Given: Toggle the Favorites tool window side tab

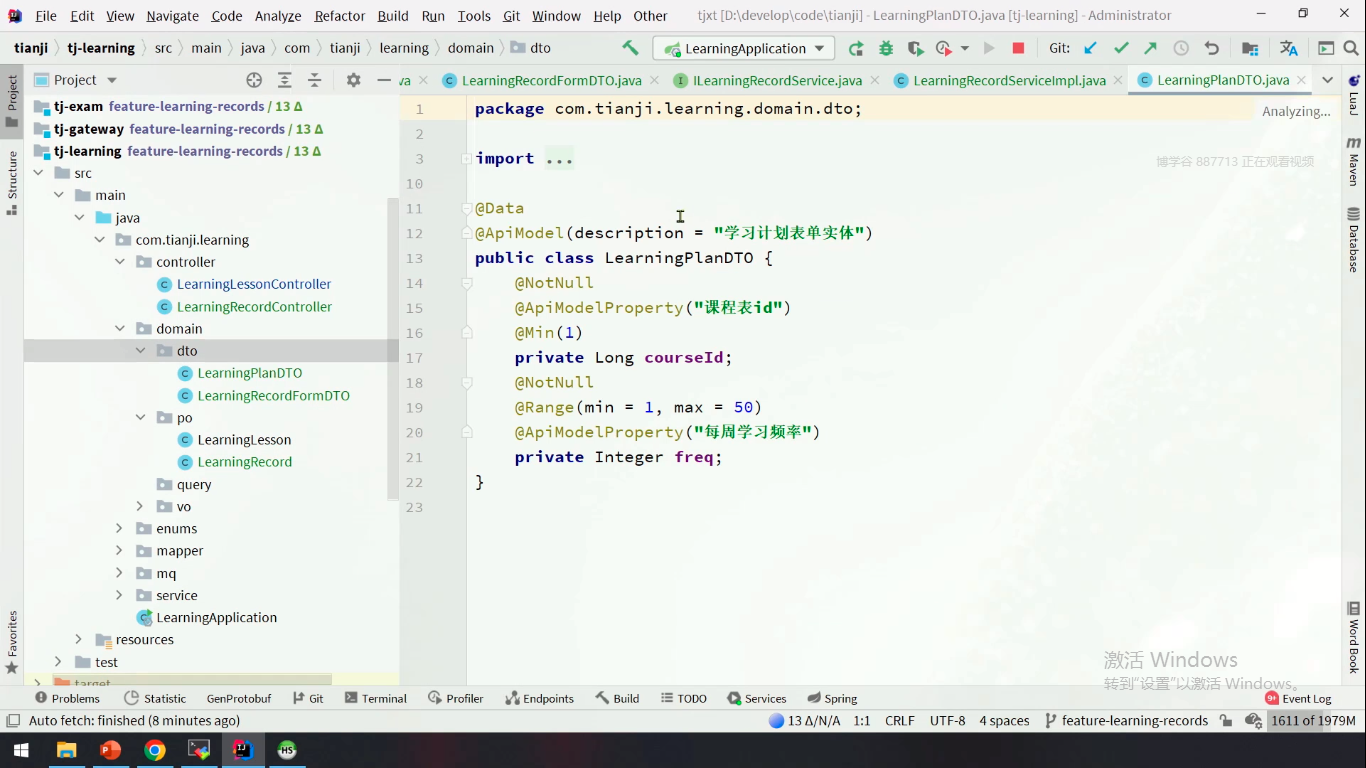Looking at the screenshot, I should coord(12,642).
